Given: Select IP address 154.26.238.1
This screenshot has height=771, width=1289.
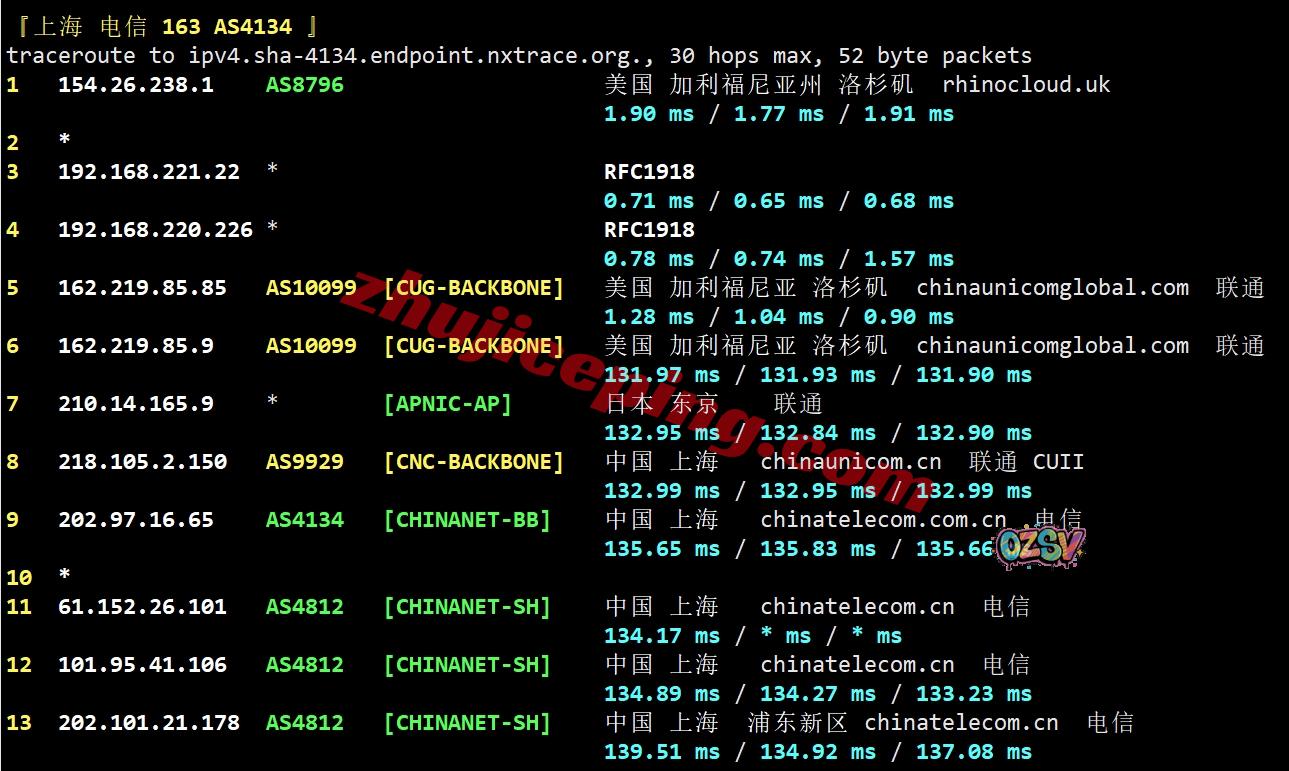Looking at the screenshot, I should (x=135, y=85).
